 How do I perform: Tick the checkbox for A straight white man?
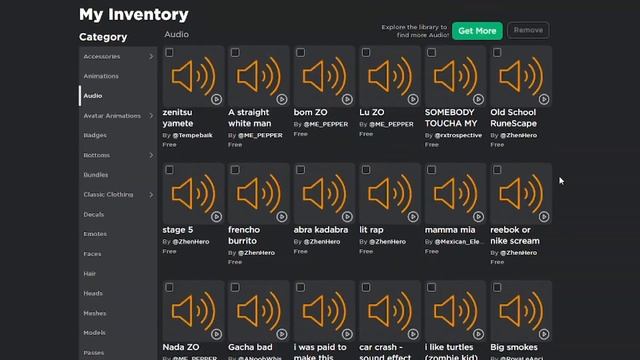235,52
